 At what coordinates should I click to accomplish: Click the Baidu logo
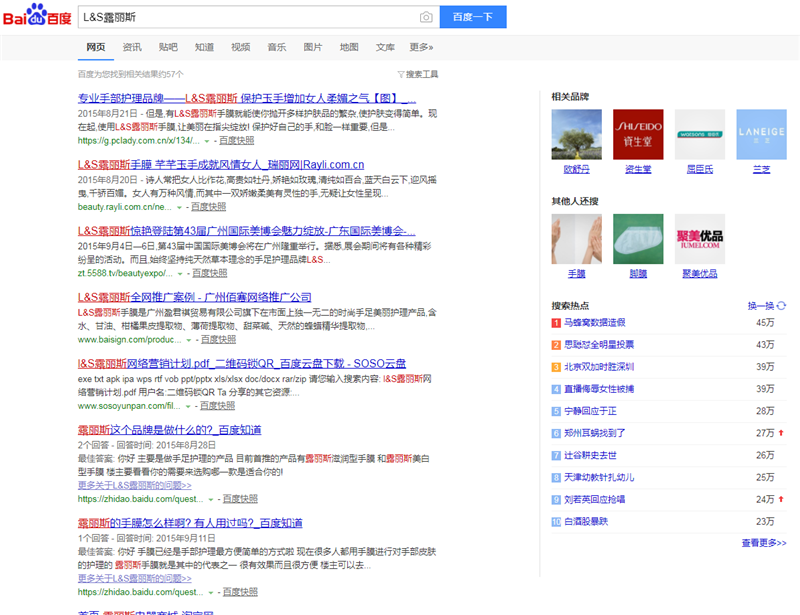(37, 15)
